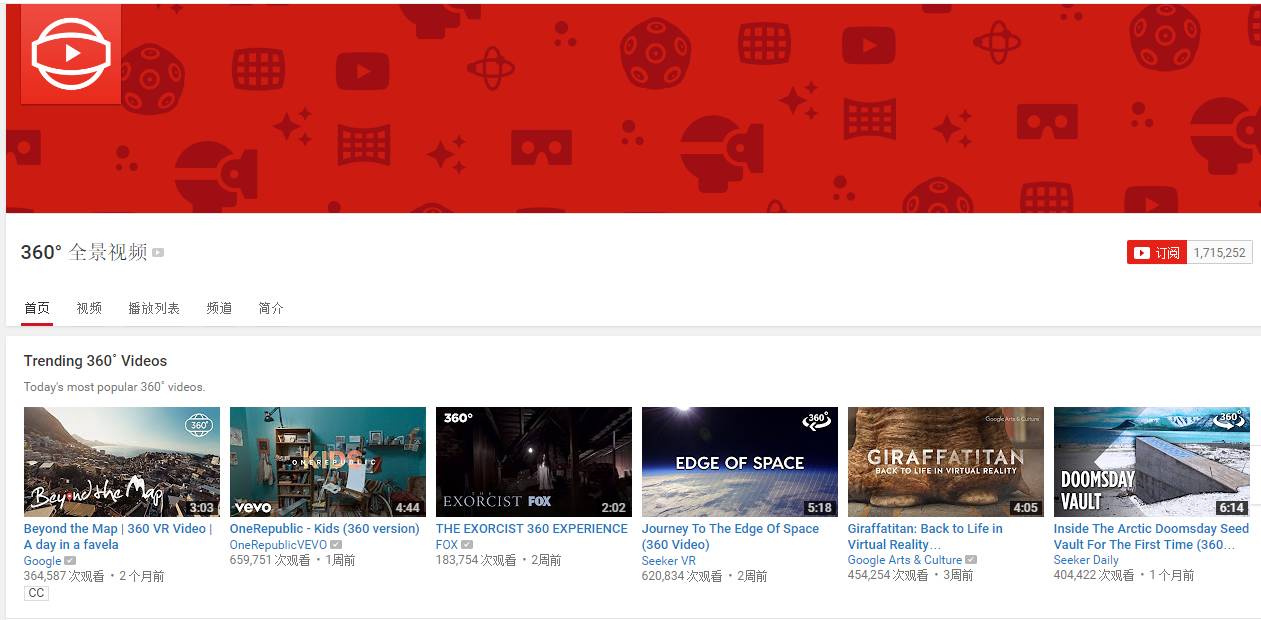Play the Giraffatitan thumbnail

tap(946, 462)
